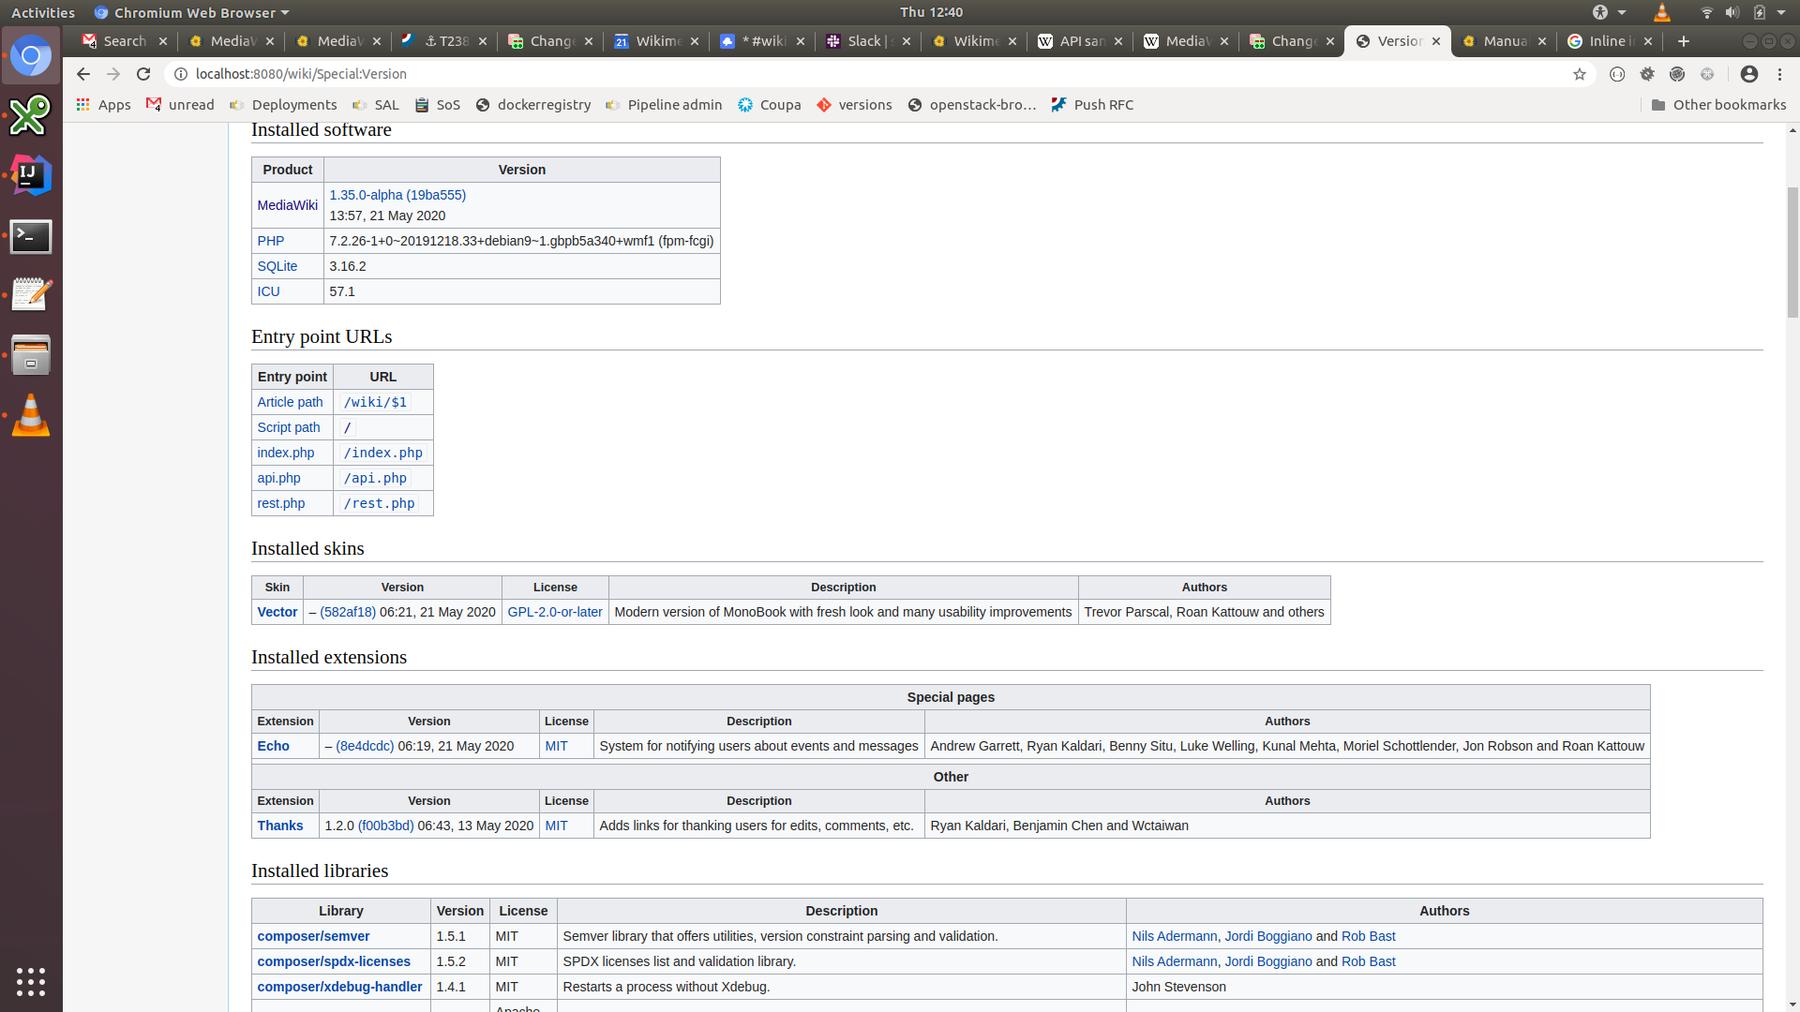1800x1012 pixels.
Task: Open the versions bookmark
Action: 854,104
